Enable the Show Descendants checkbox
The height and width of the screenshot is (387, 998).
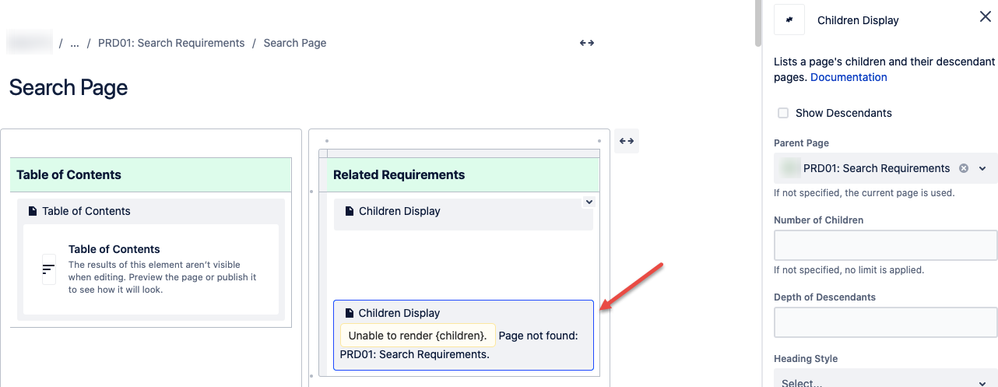783,113
